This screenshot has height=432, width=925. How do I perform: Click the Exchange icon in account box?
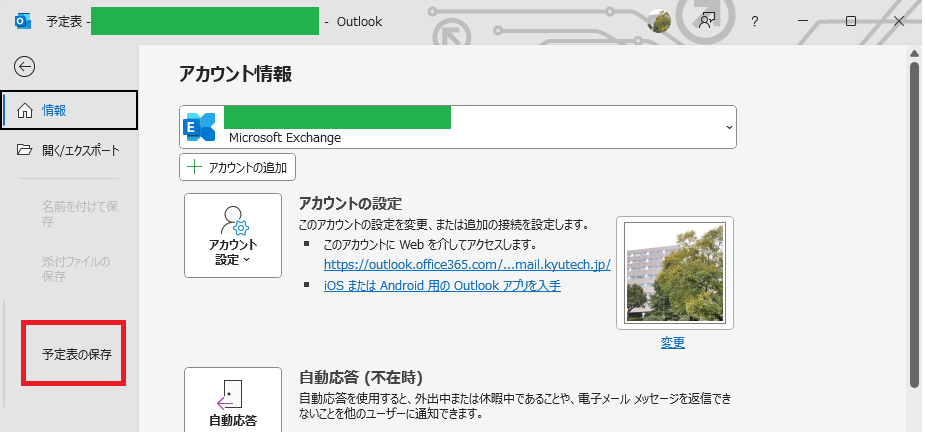pyautogui.click(x=199, y=127)
